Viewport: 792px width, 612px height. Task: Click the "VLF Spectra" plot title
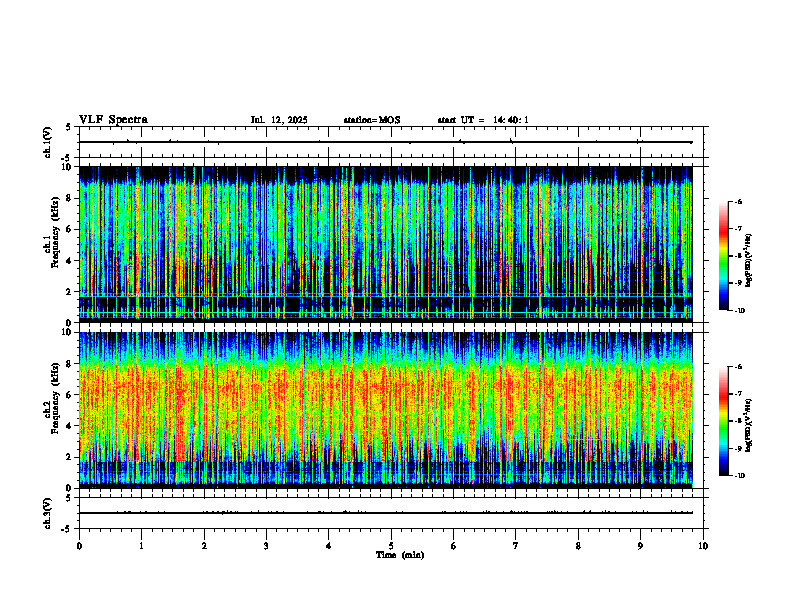click(113, 120)
